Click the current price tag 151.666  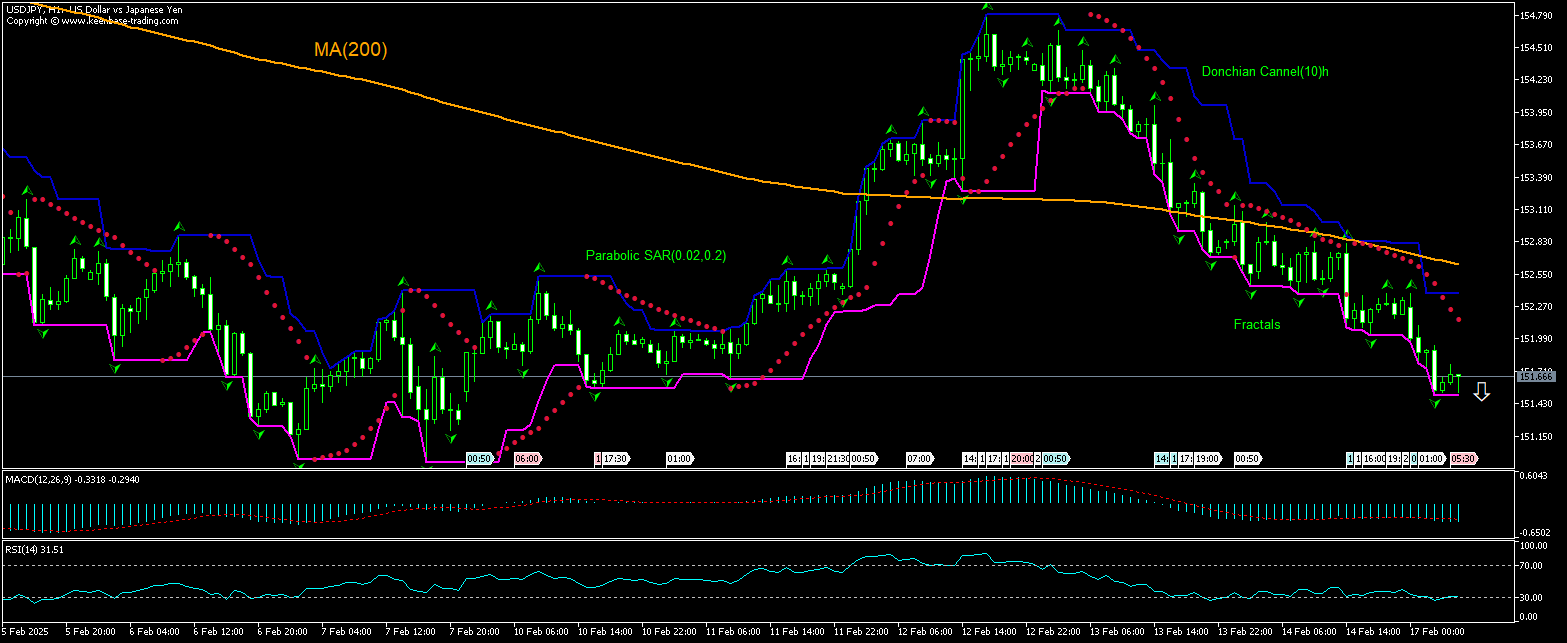coord(1536,377)
